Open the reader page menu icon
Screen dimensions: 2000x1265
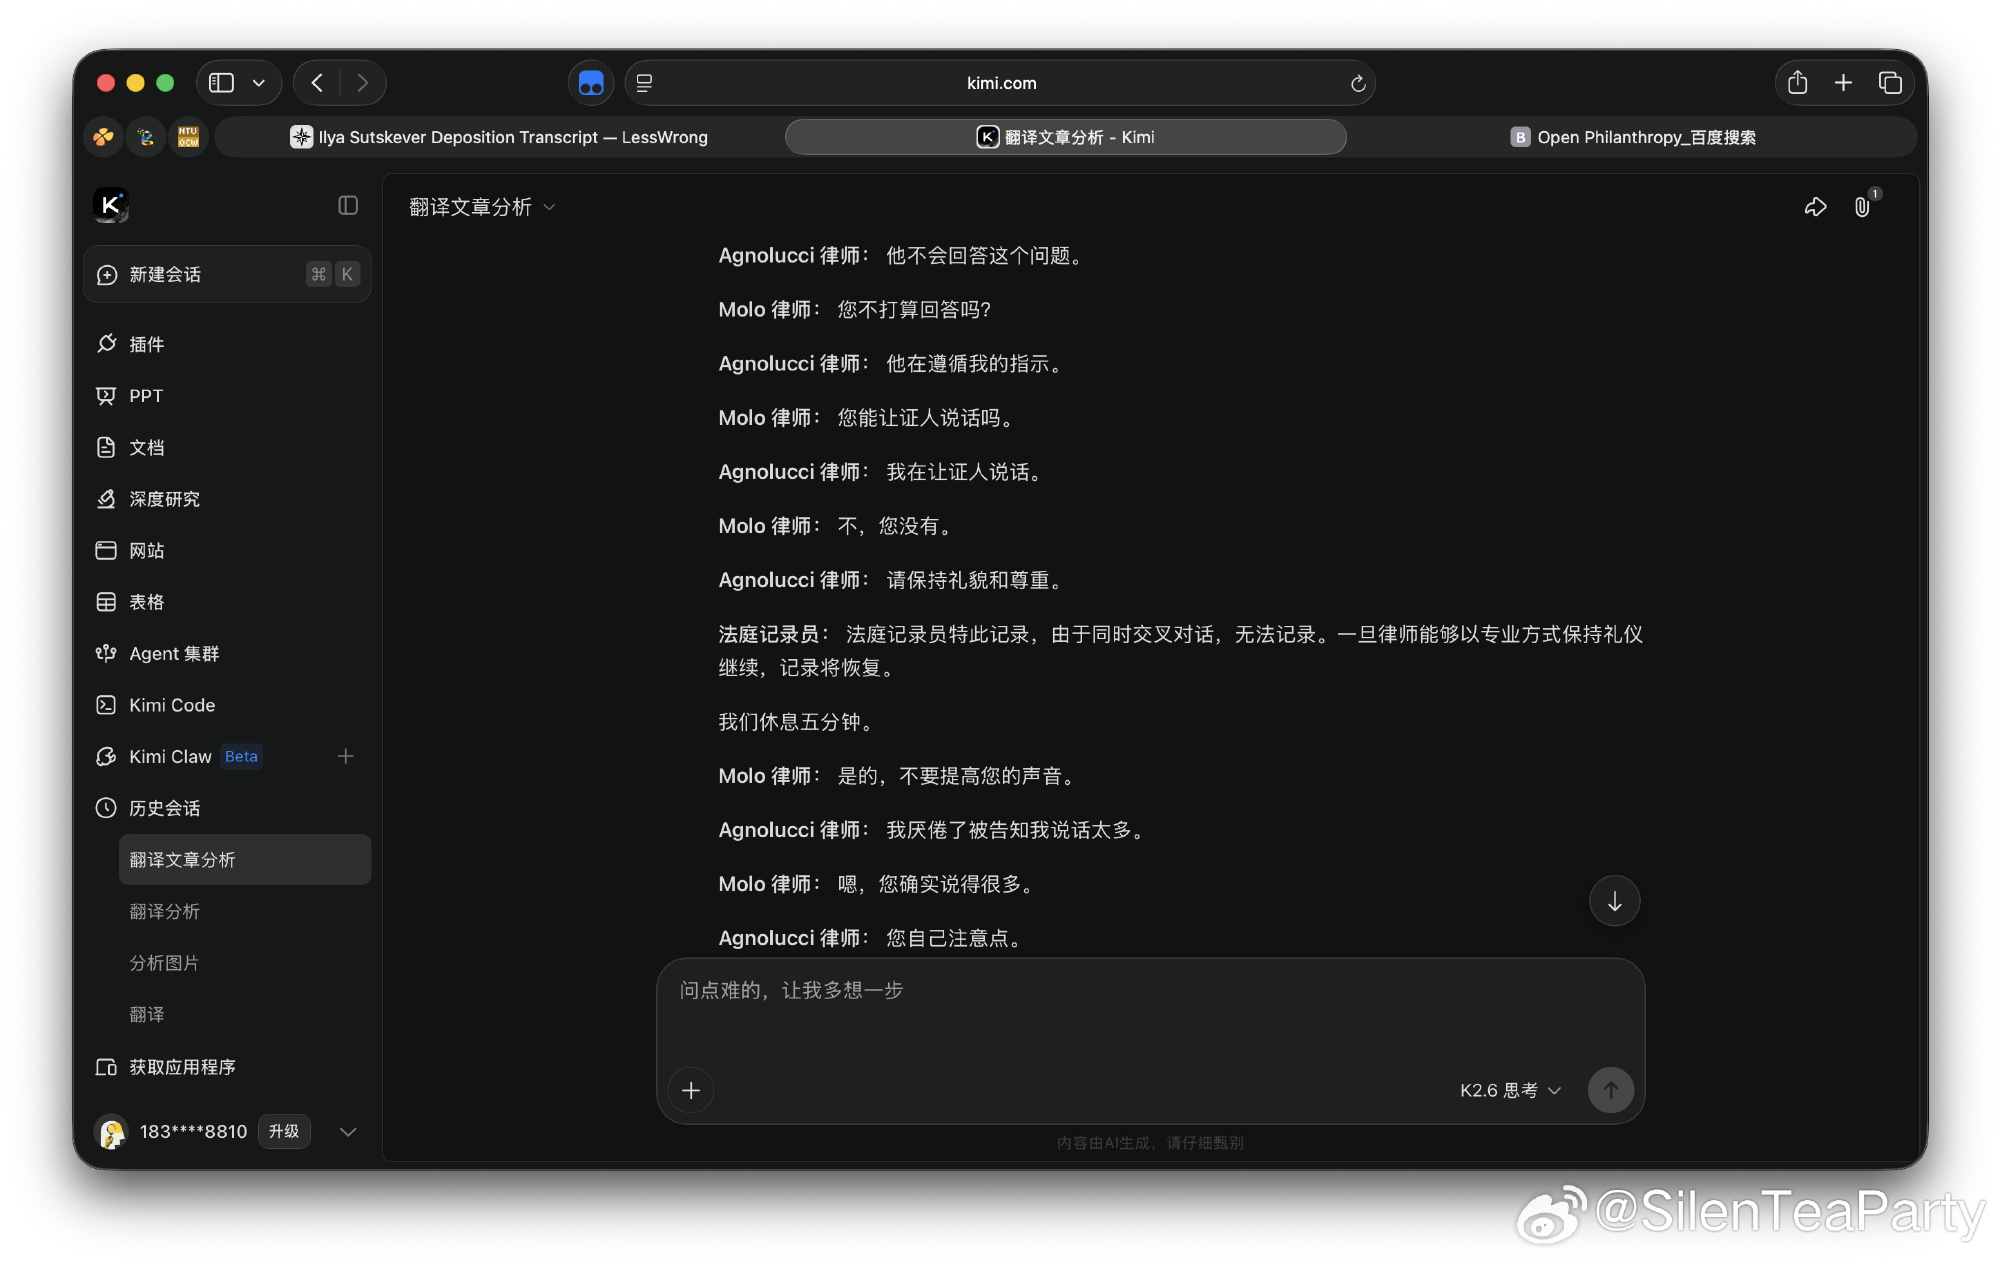click(x=644, y=83)
